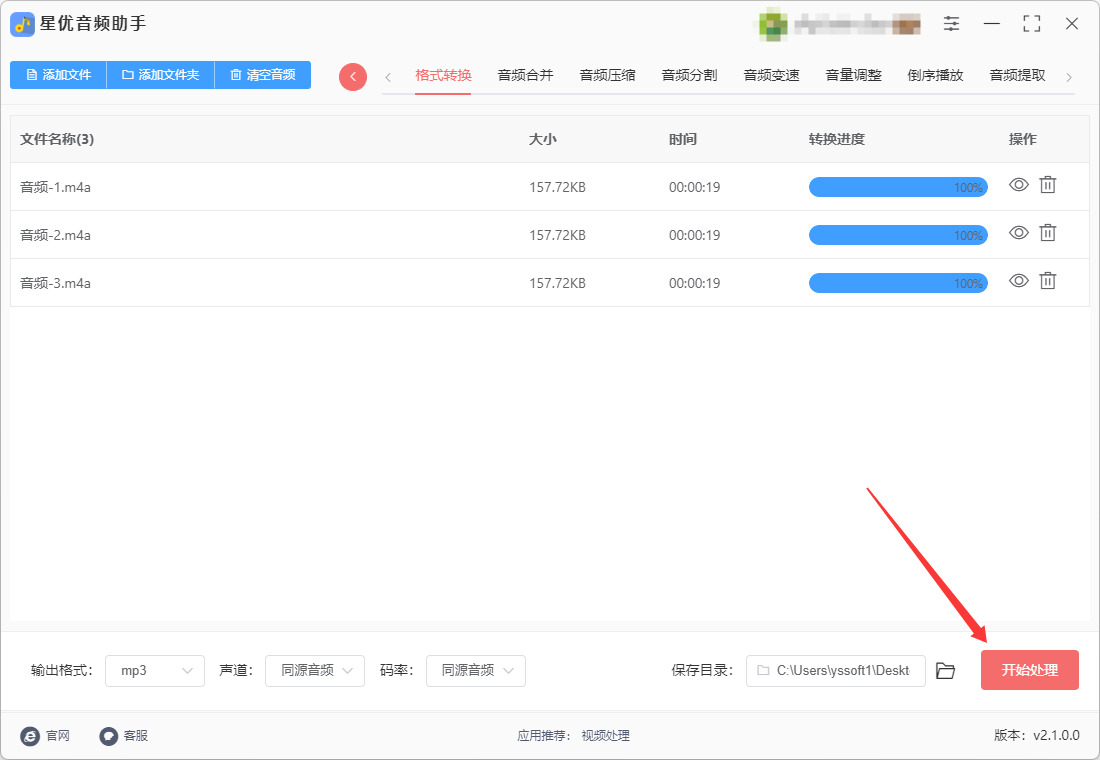Viewport: 1100px width, 760px height.
Task: Click the 客服 chat bubble icon
Action: point(108,735)
